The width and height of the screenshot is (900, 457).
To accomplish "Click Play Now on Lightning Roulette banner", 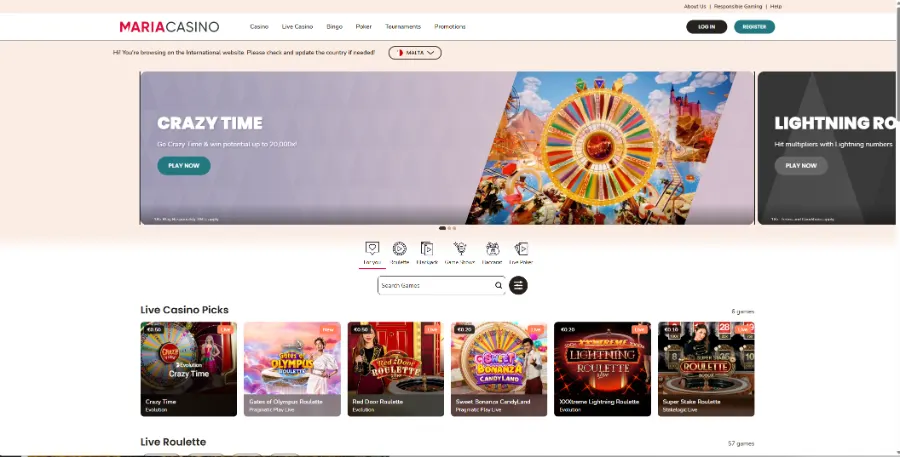I will [x=801, y=165].
